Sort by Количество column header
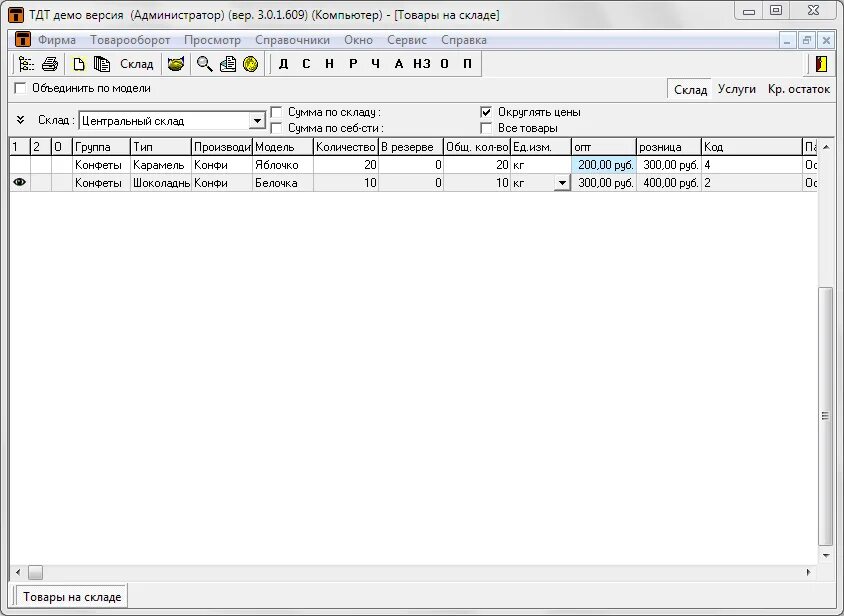Viewport: 844px width, 616px height. (346, 147)
